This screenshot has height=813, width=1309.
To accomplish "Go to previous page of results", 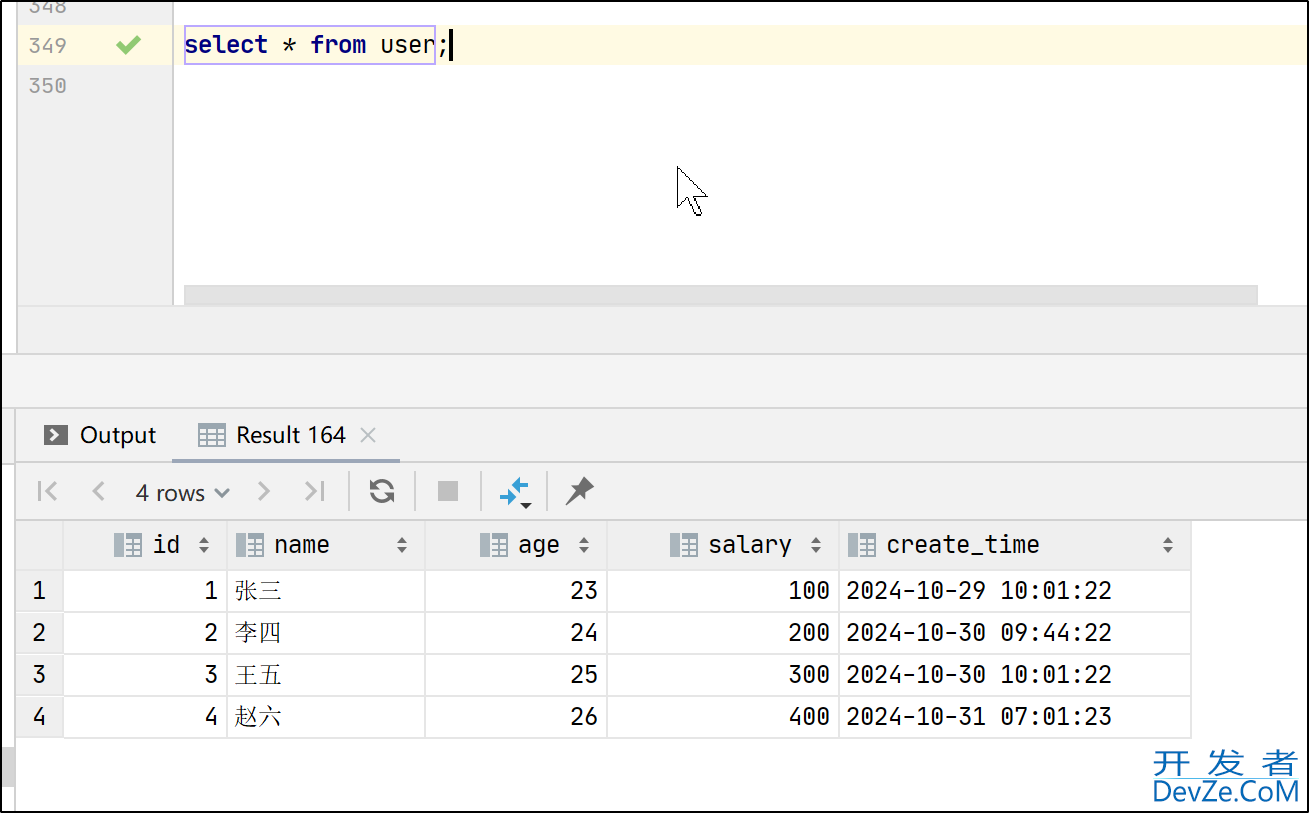I will tap(98, 491).
